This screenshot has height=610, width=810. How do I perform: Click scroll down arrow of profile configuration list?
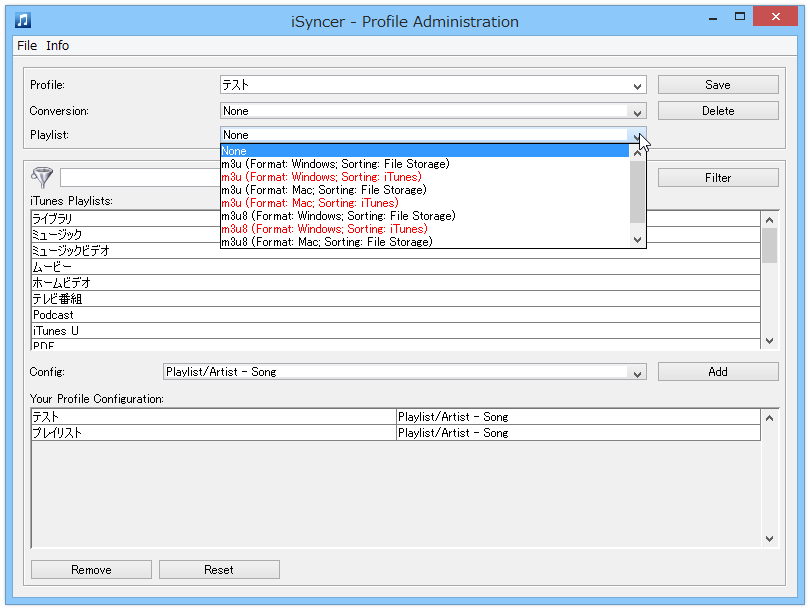769,539
